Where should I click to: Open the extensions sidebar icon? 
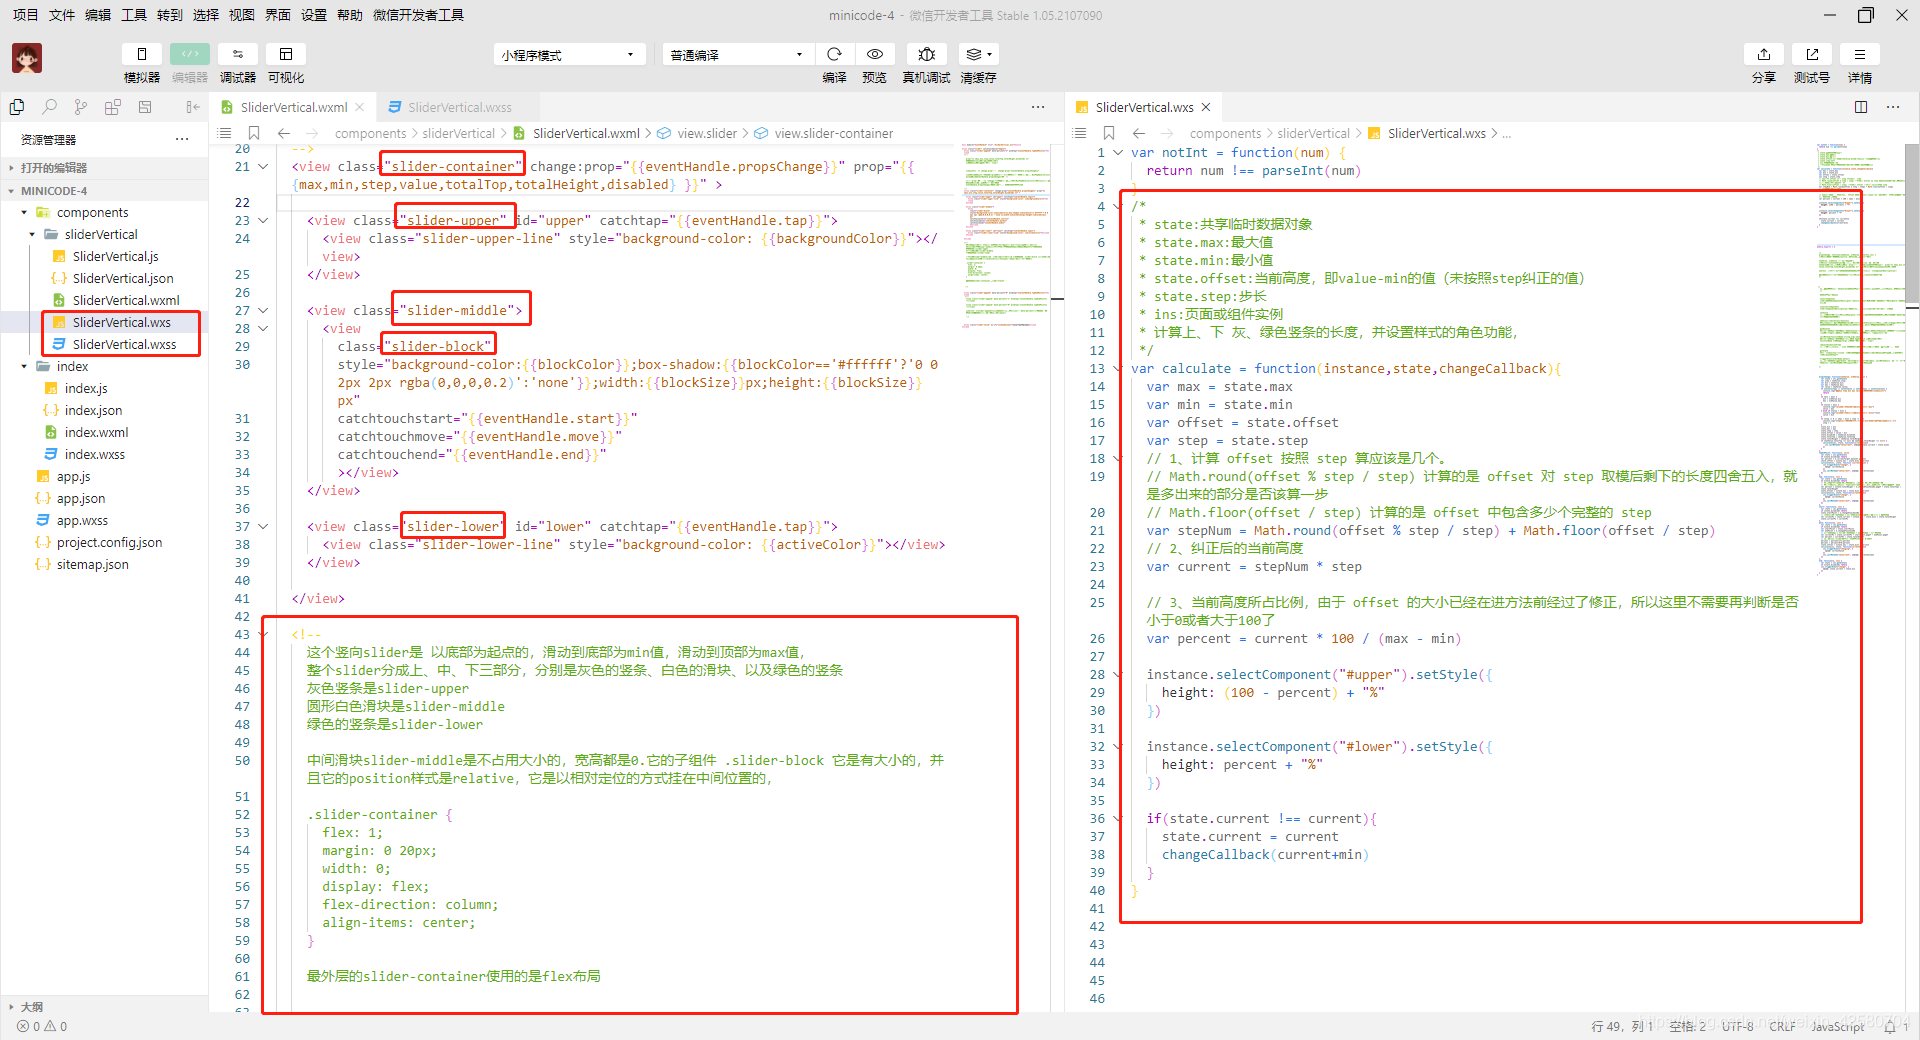pyautogui.click(x=113, y=107)
